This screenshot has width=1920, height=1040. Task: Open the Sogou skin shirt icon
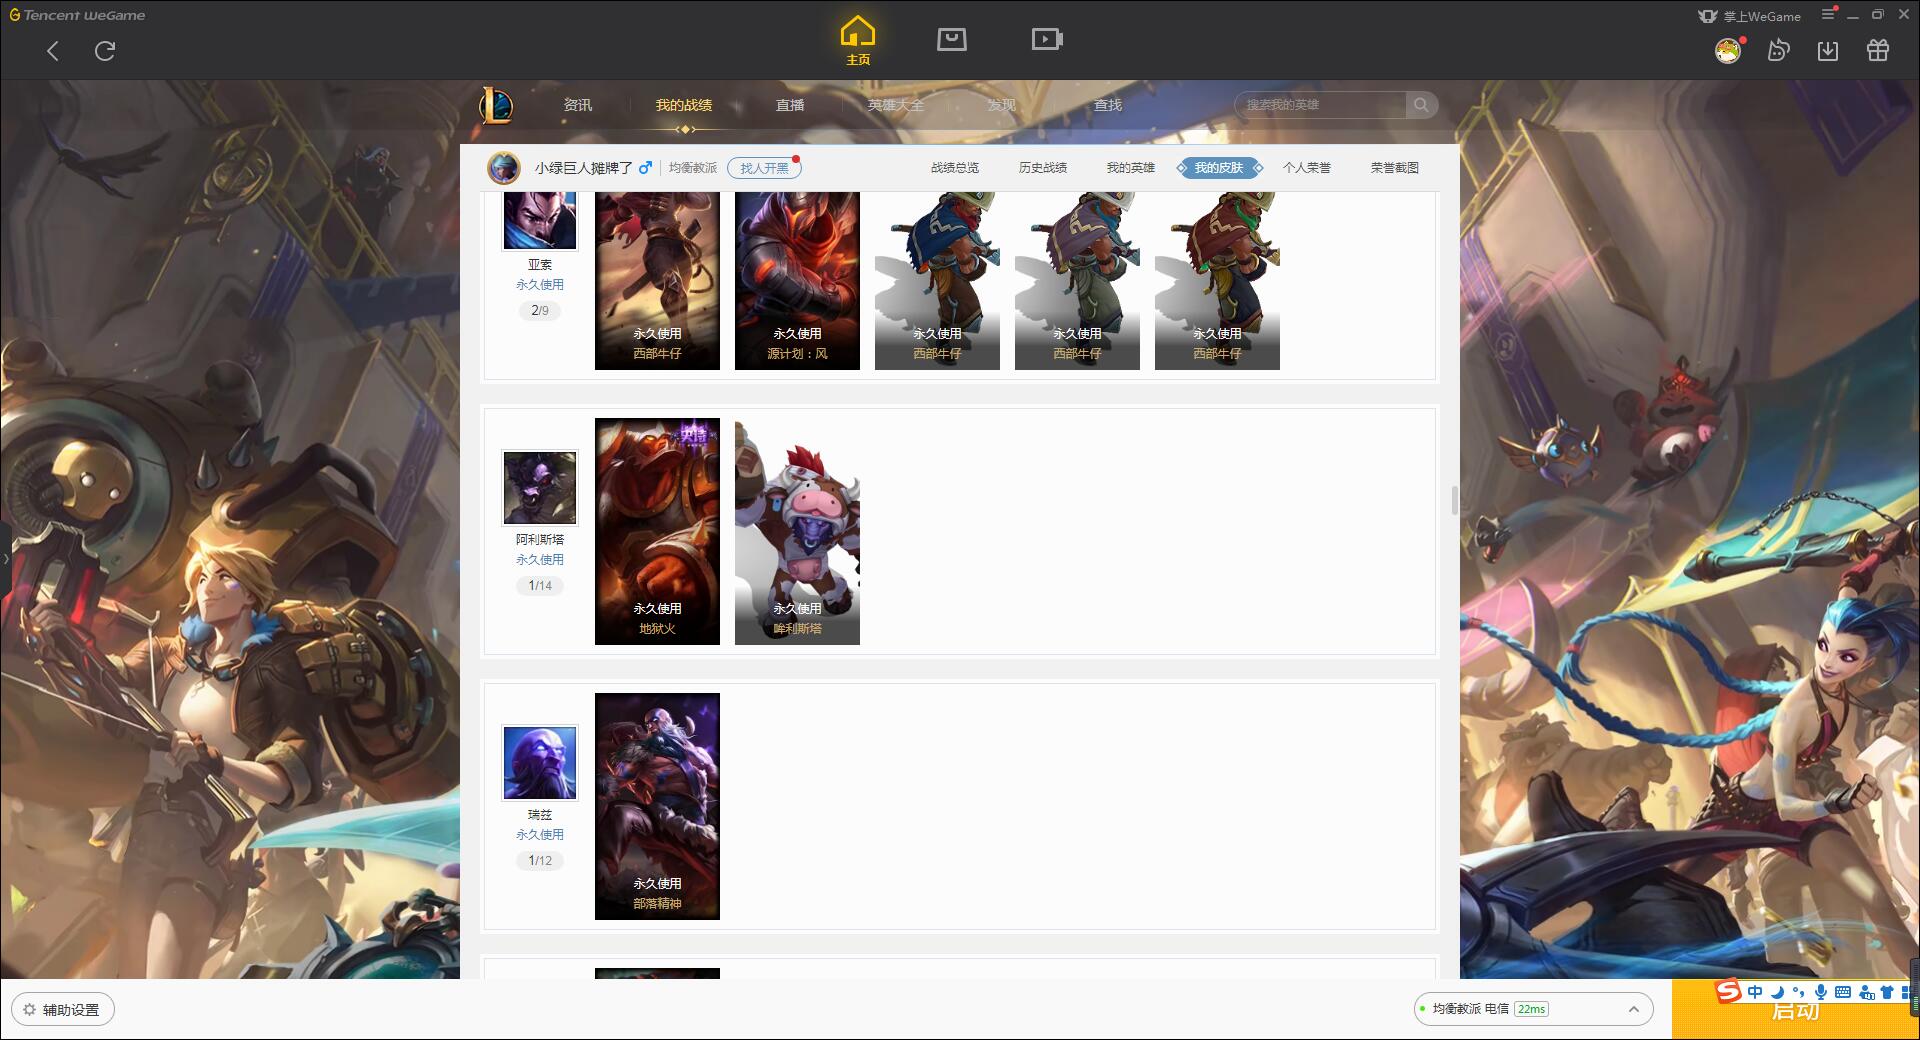click(x=1887, y=992)
